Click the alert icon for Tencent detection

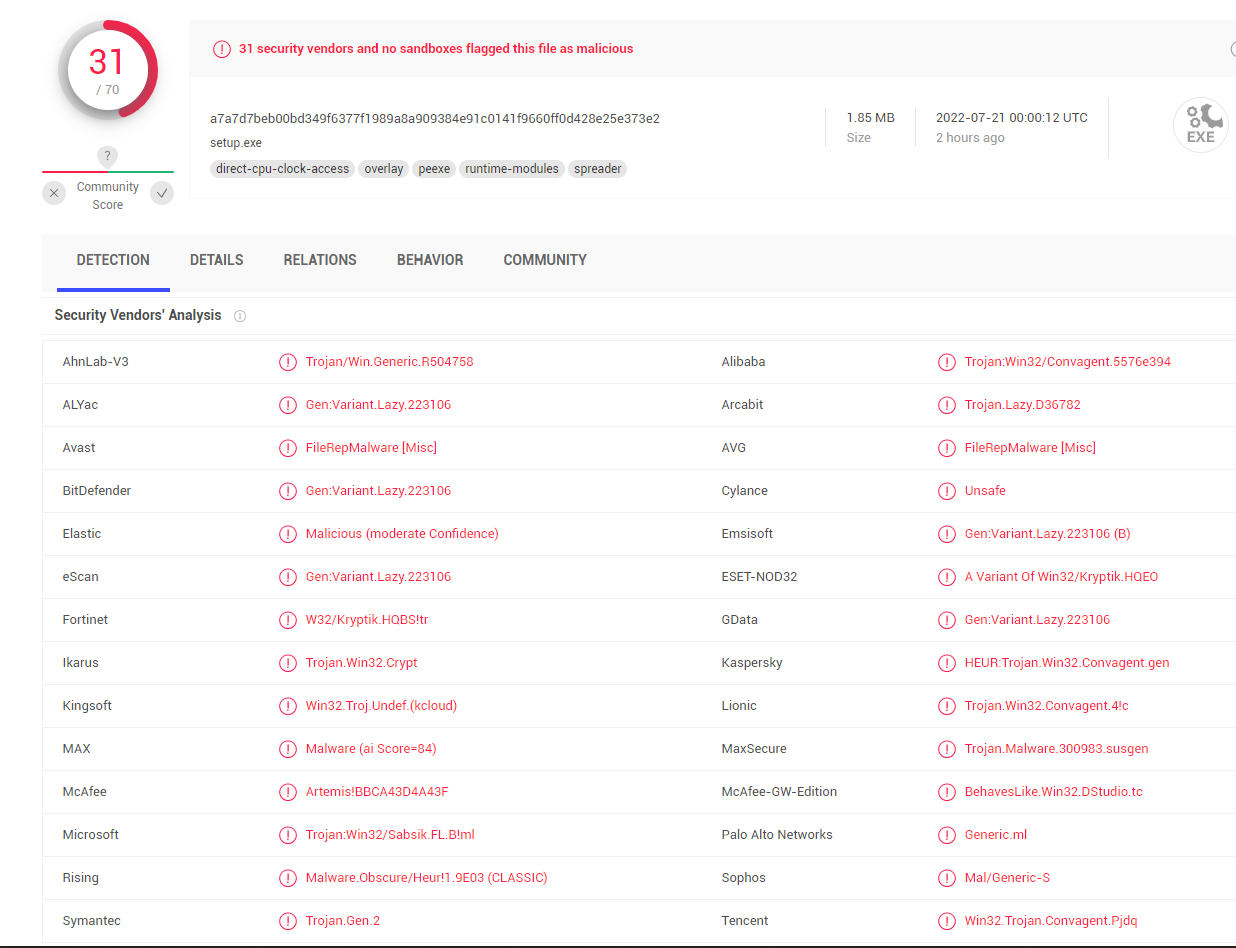point(947,921)
